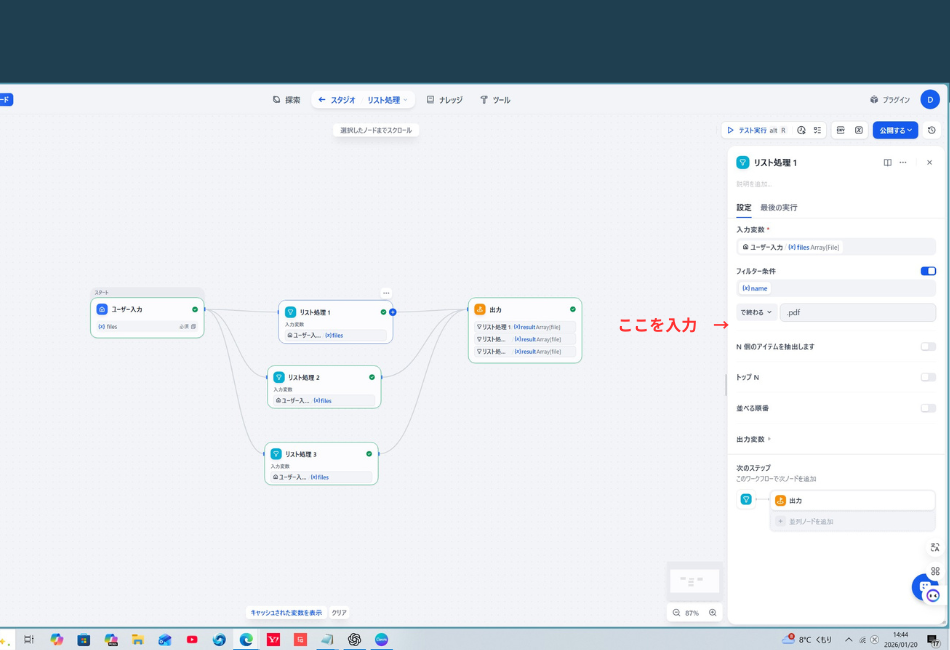The image size is (950, 650).
Task: Open the split-view book icon on node panel
Action: point(886,162)
